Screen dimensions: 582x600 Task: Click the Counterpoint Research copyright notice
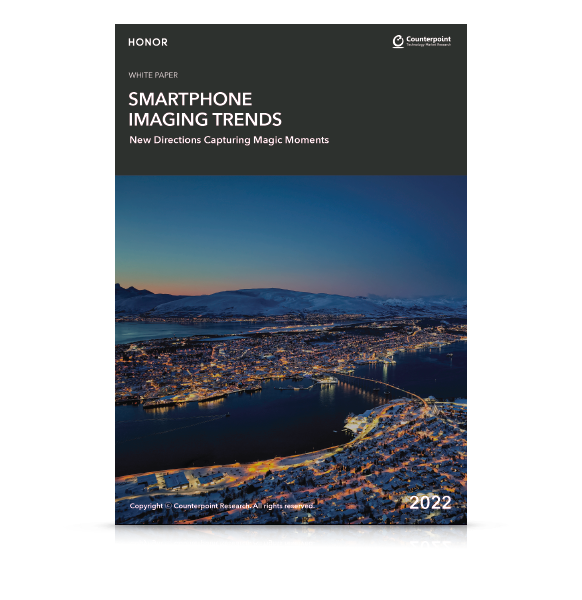click(222, 506)
